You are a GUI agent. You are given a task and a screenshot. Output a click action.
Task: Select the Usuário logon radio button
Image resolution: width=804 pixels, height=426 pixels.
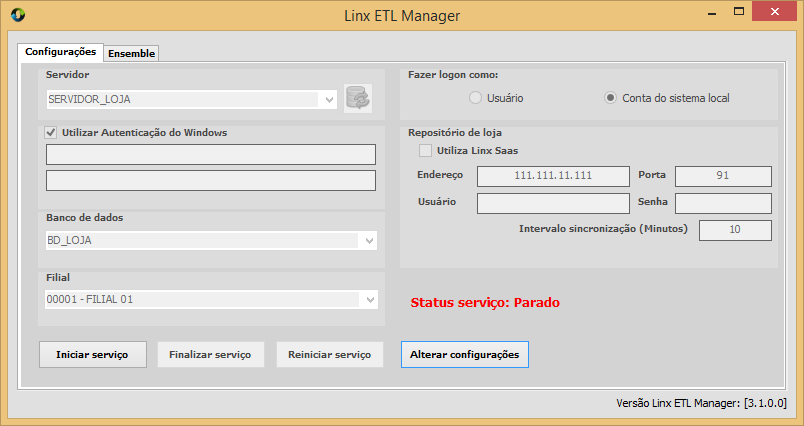(x=475, y=98)
